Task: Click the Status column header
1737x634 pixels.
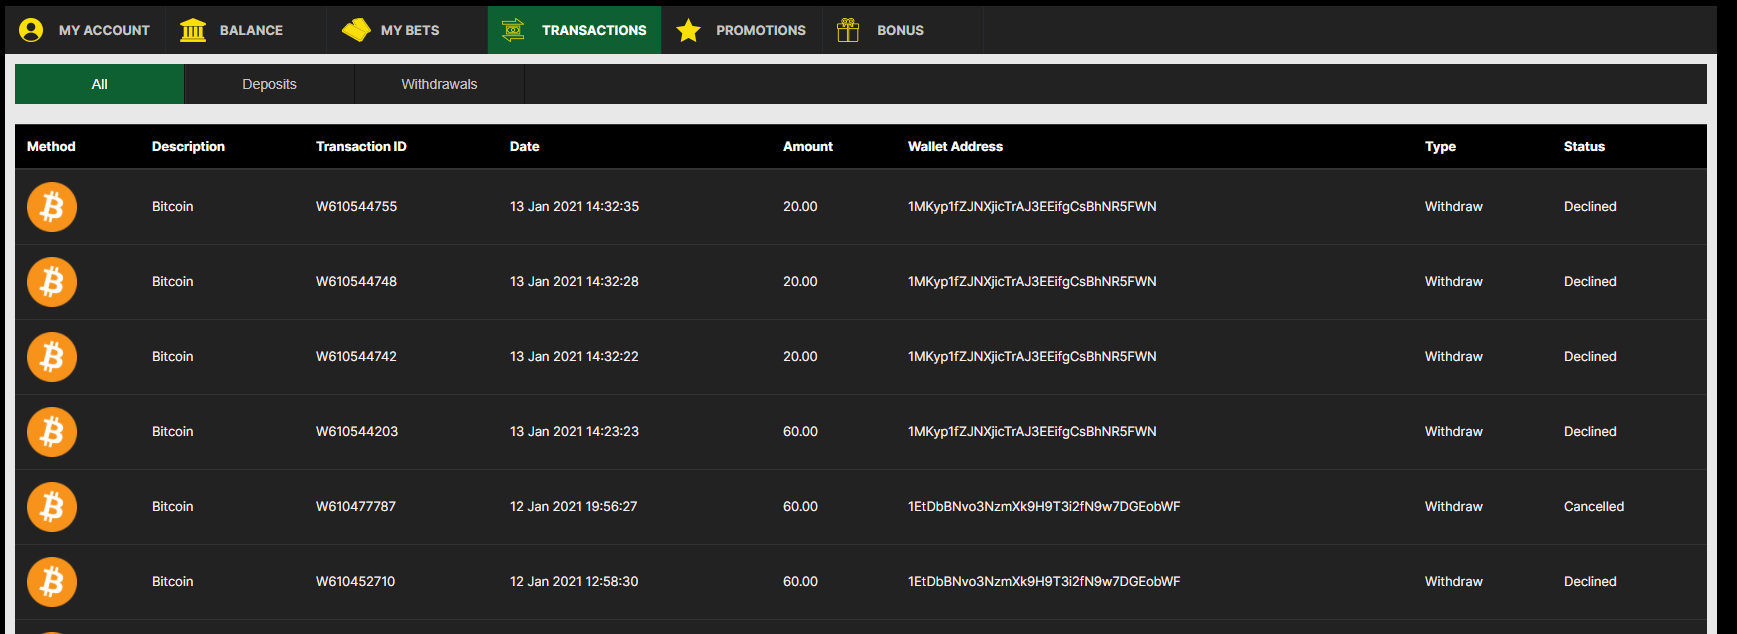Action: pyautogui.click(x=1584, y=146)
